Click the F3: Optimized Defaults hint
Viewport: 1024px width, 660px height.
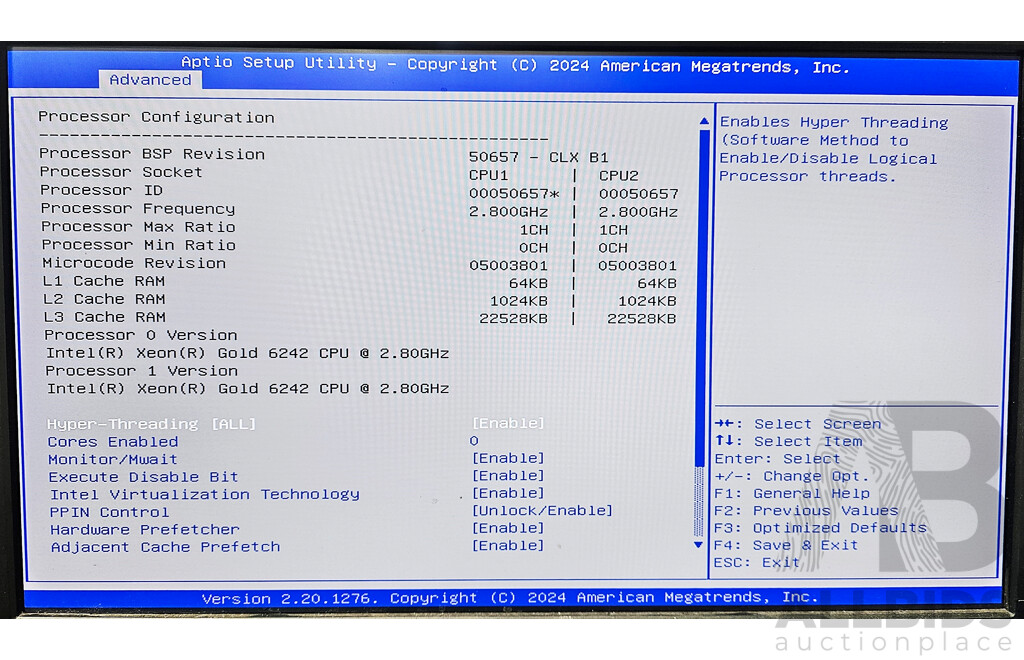[x=820, y=527]
